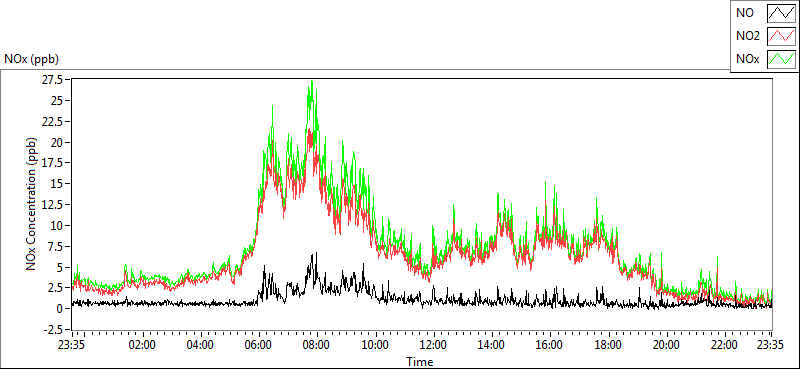Click the 22.5 y-axis tick label
Image resolution: width=800 pixels, height=369 pixels.
(x=53, y=121)
